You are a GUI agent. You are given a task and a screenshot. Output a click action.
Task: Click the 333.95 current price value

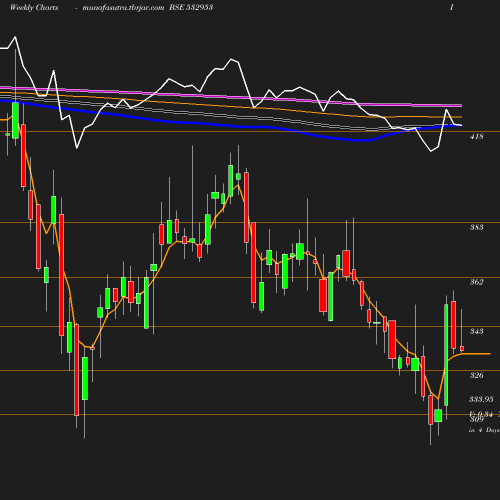pyautogui.click(x=481, y=399)
